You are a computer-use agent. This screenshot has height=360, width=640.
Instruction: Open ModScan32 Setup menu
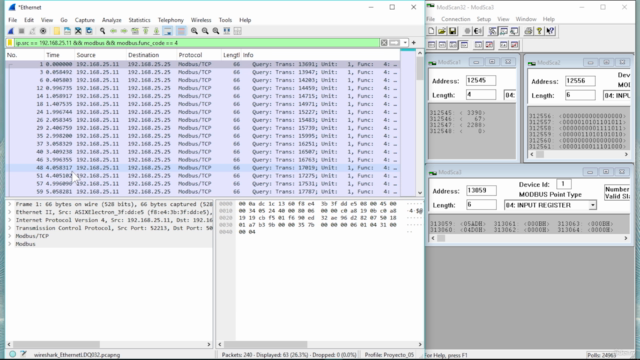pyautogui.click(x=484, y=19)
